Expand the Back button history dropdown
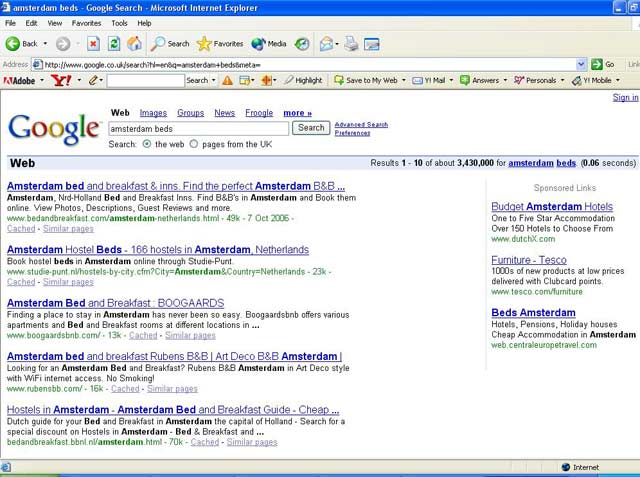 (45, 44)
